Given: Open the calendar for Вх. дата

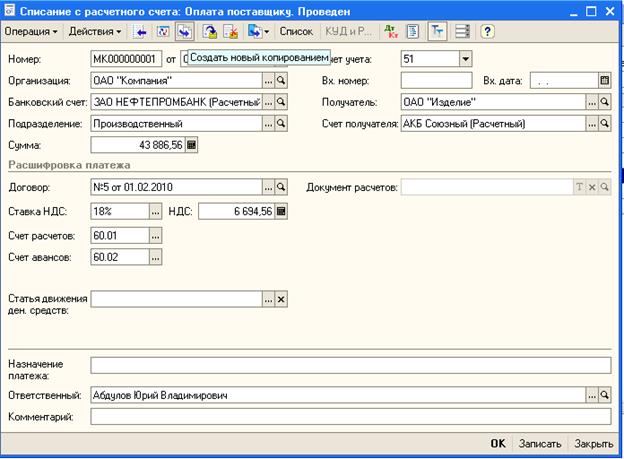Looking at the screenshot, I should click(x=604, y=80).
